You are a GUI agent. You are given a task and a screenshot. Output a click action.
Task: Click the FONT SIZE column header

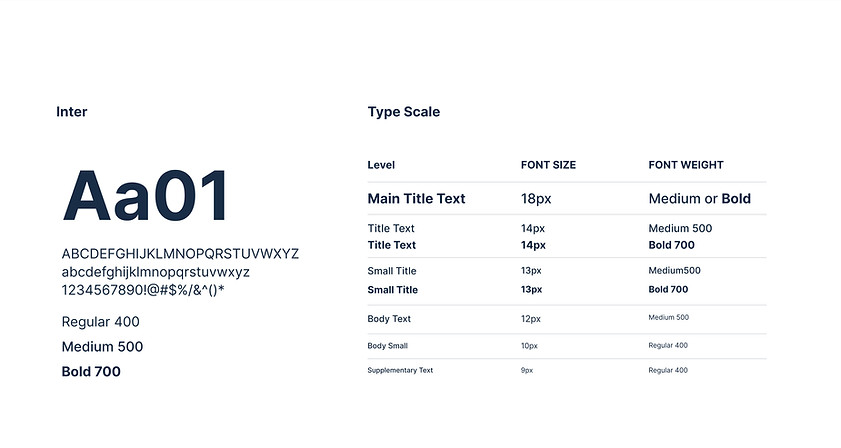[x=548, y=165]
